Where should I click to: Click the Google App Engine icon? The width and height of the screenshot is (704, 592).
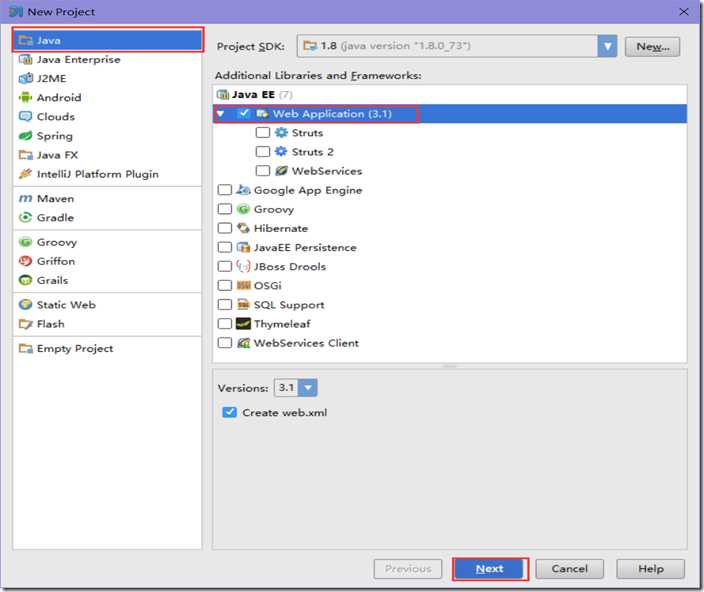click(x=243, y=190)
